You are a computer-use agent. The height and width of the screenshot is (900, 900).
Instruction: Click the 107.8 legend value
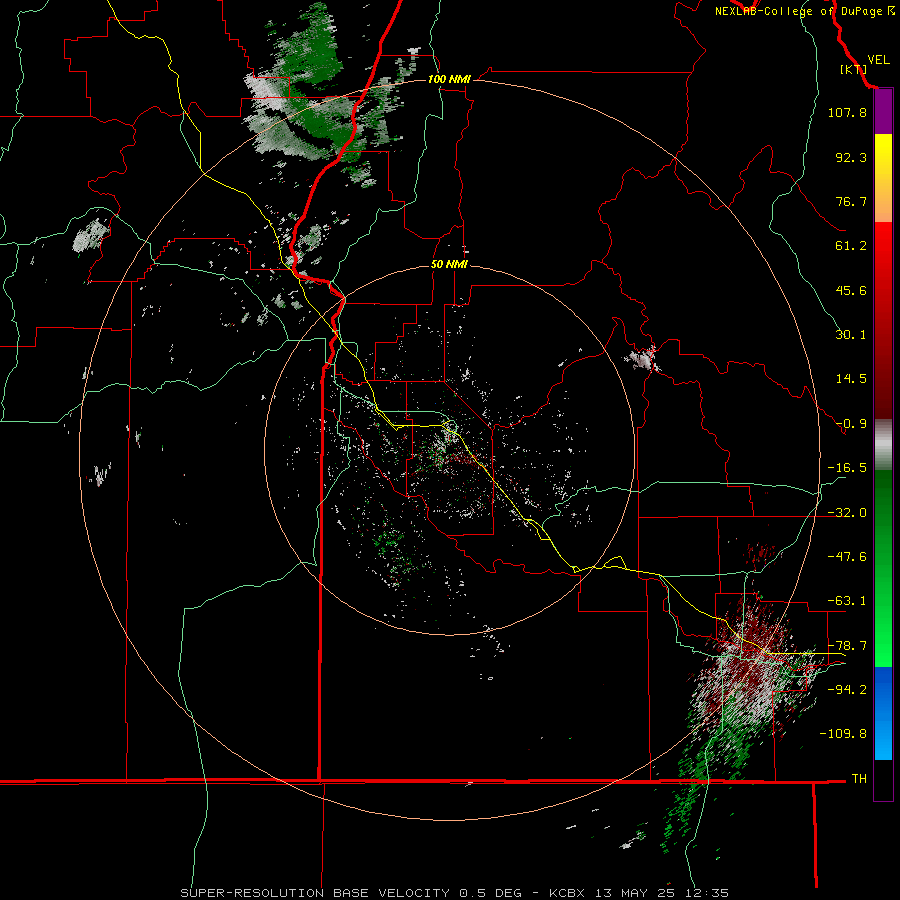(847, 112)
